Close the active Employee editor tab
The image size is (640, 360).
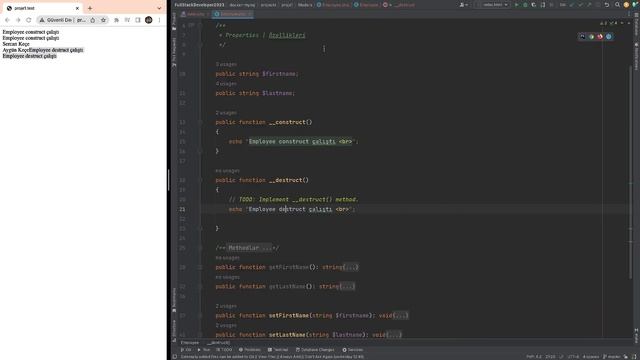coord(250,14)
